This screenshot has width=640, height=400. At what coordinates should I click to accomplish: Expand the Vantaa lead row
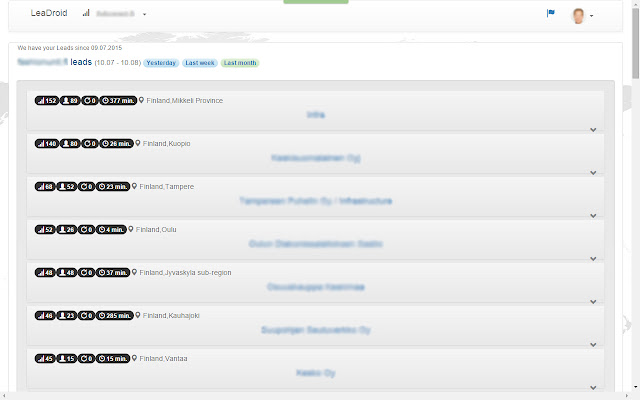[593, 387]
